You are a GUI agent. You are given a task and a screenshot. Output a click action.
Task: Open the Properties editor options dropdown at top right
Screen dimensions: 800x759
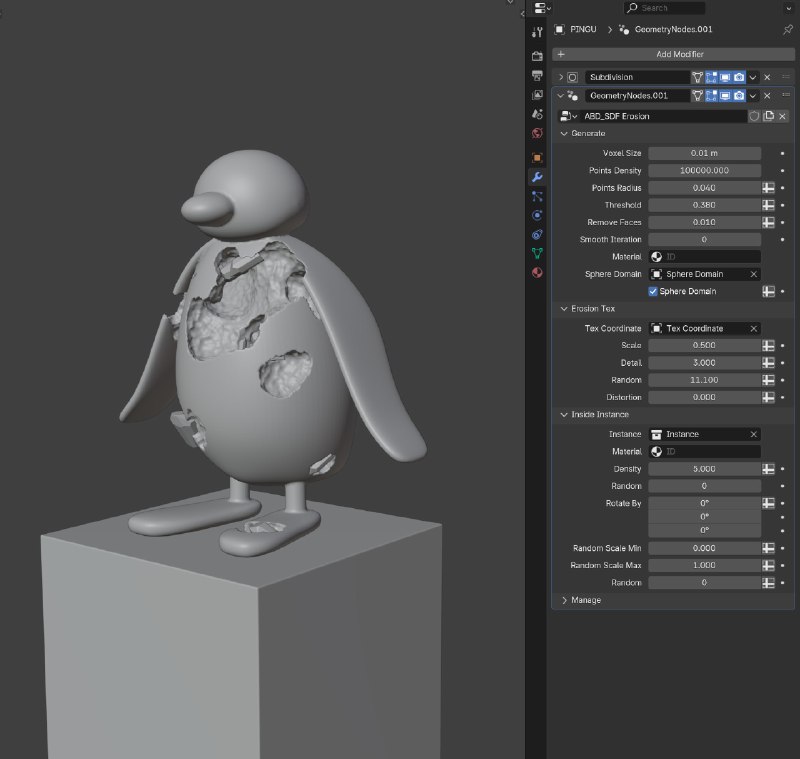coord(789,8)
